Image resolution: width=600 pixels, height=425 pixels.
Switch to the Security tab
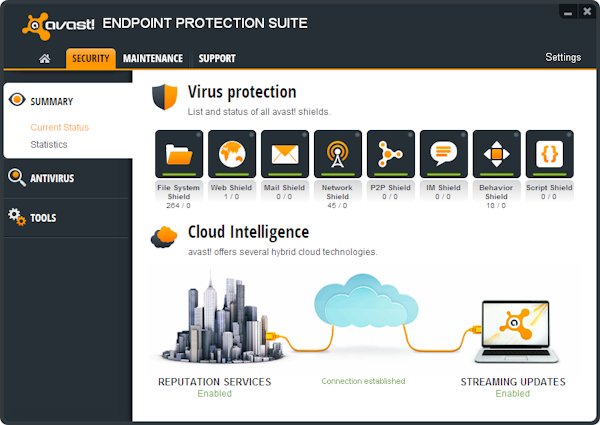point(91,58)
